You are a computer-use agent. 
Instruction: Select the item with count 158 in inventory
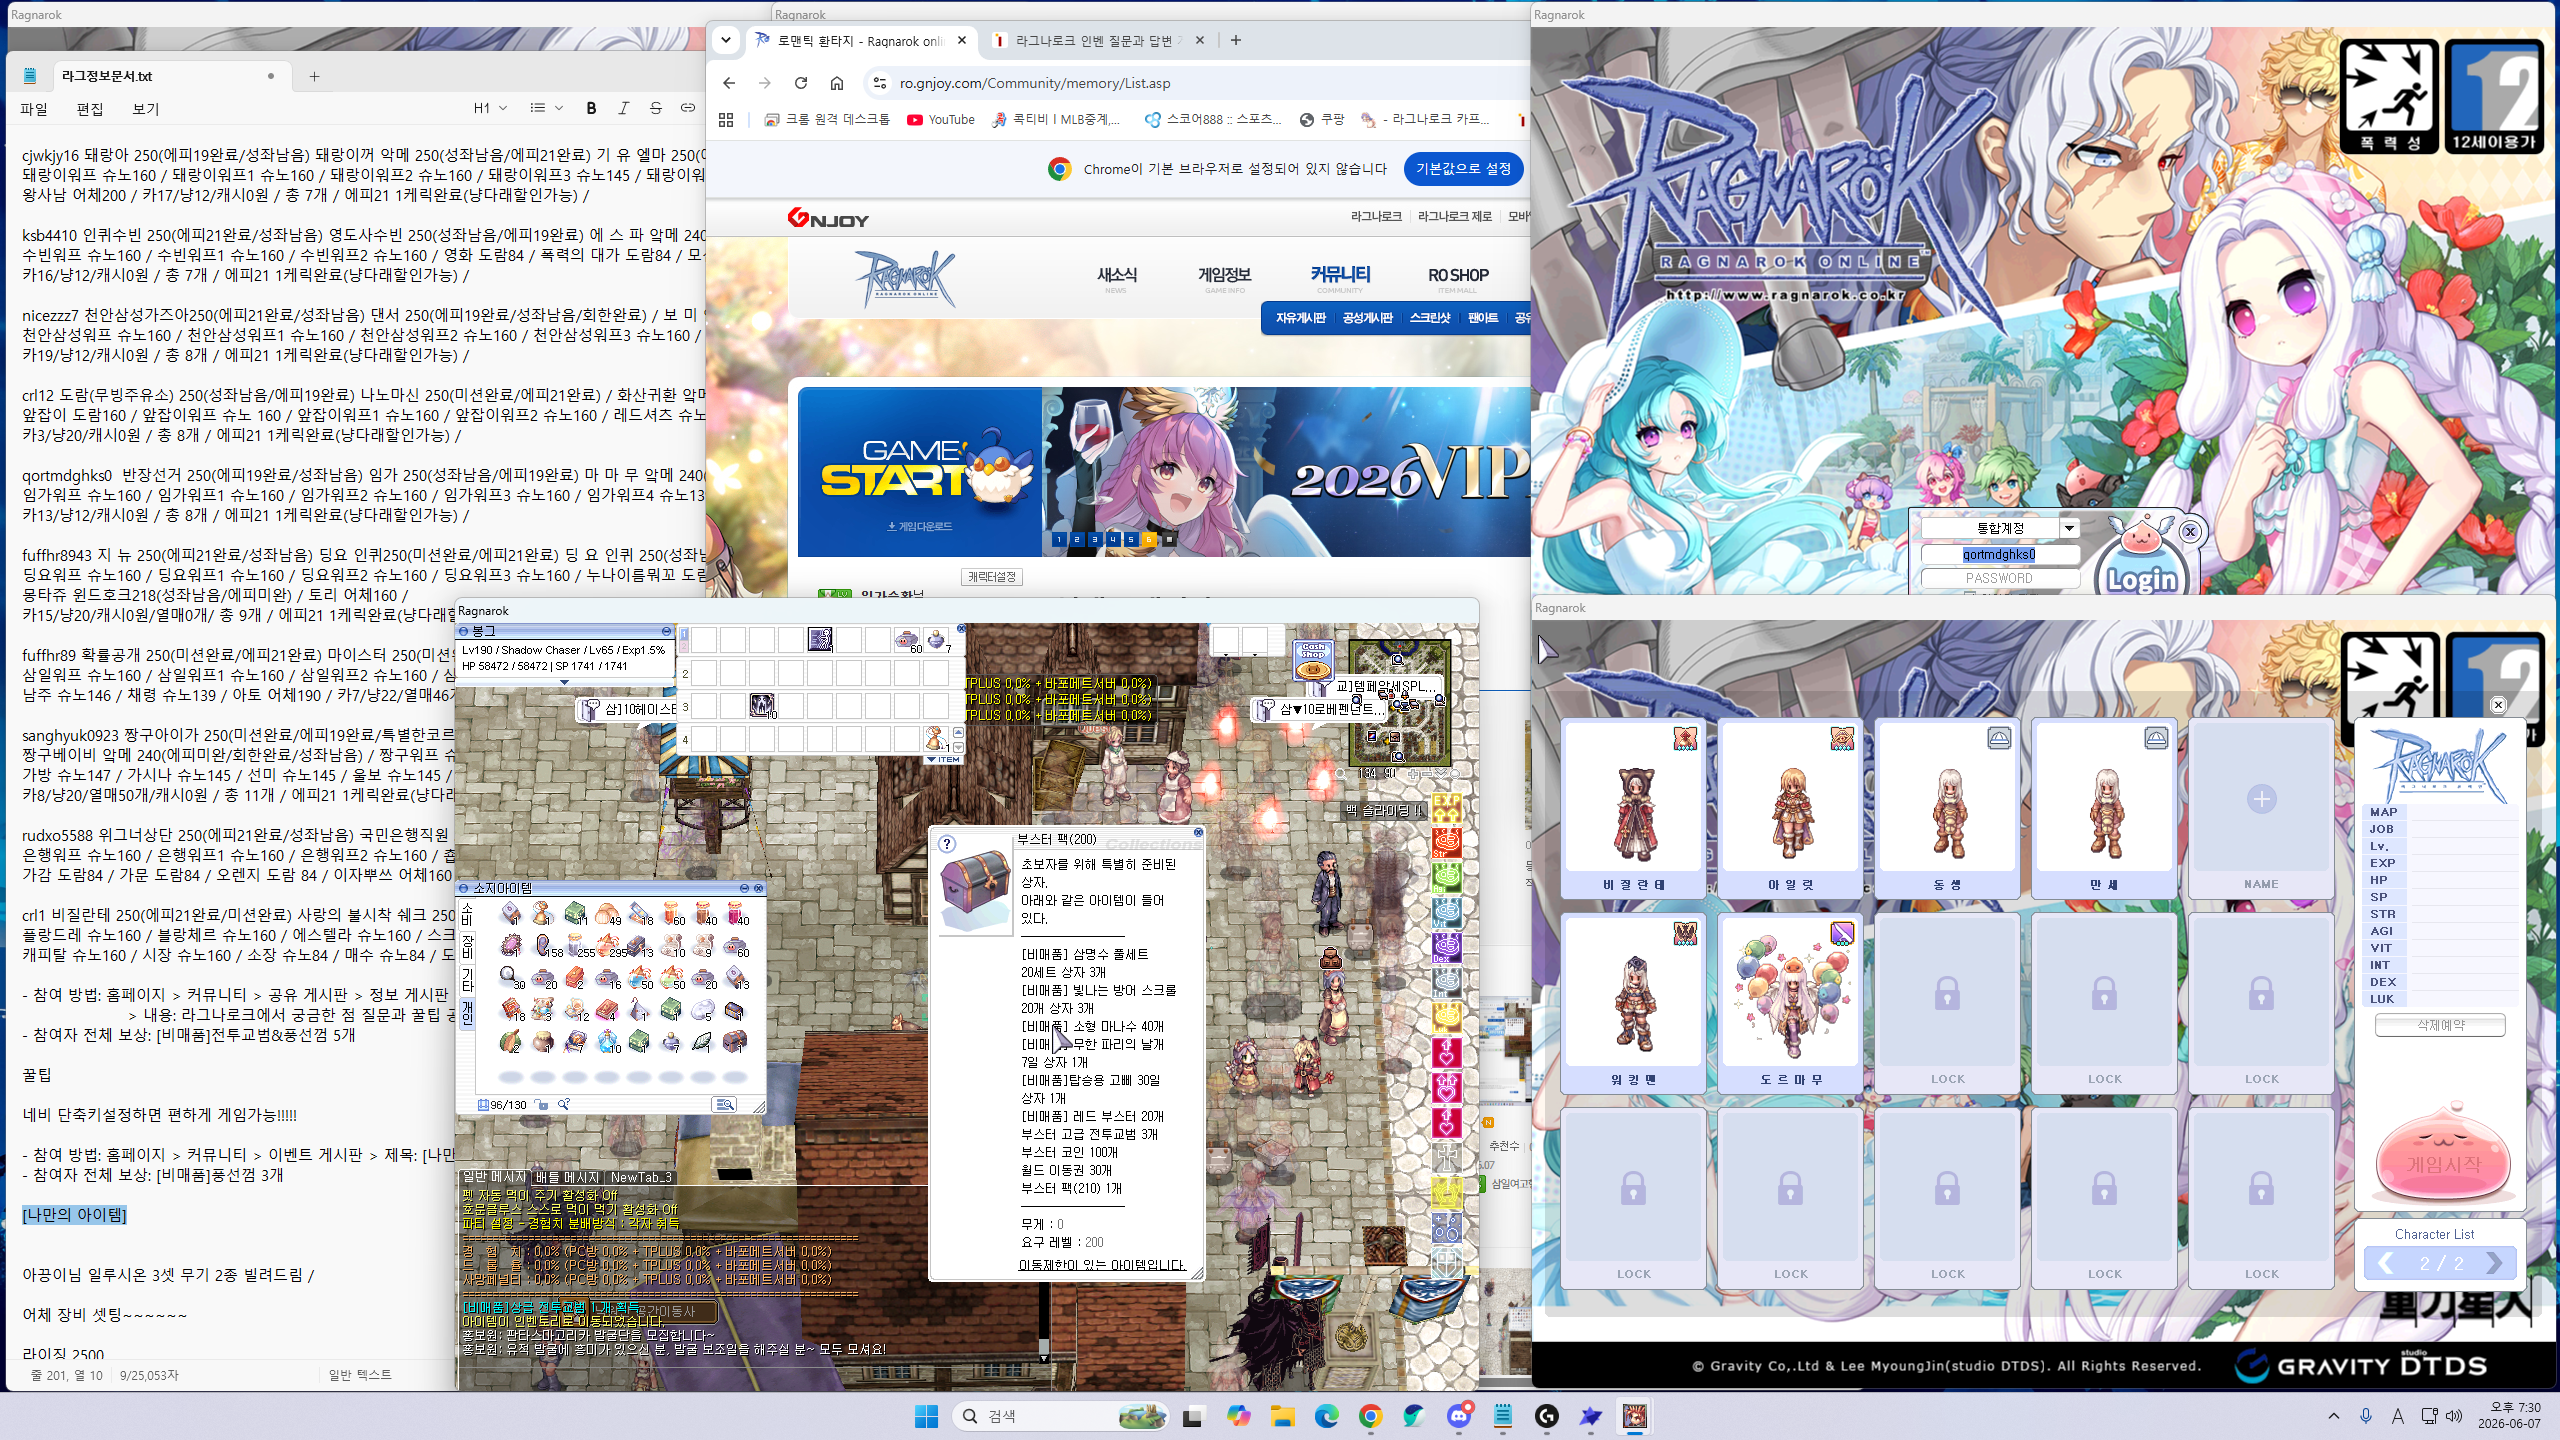coord(544,945)
